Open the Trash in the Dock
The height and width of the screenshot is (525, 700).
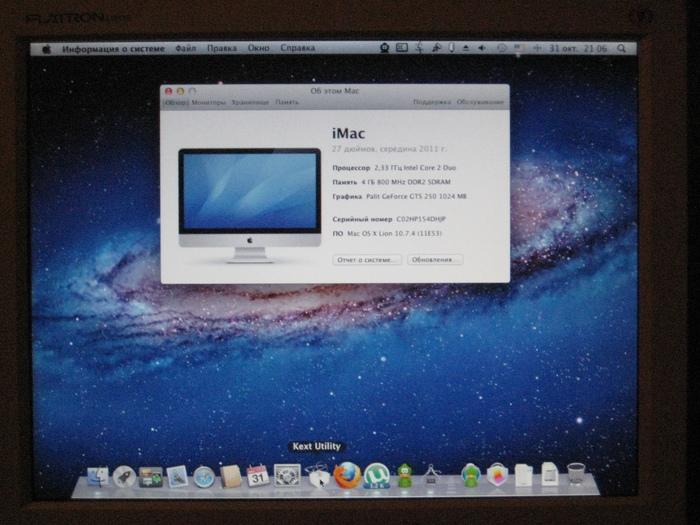tap(576, 475)
